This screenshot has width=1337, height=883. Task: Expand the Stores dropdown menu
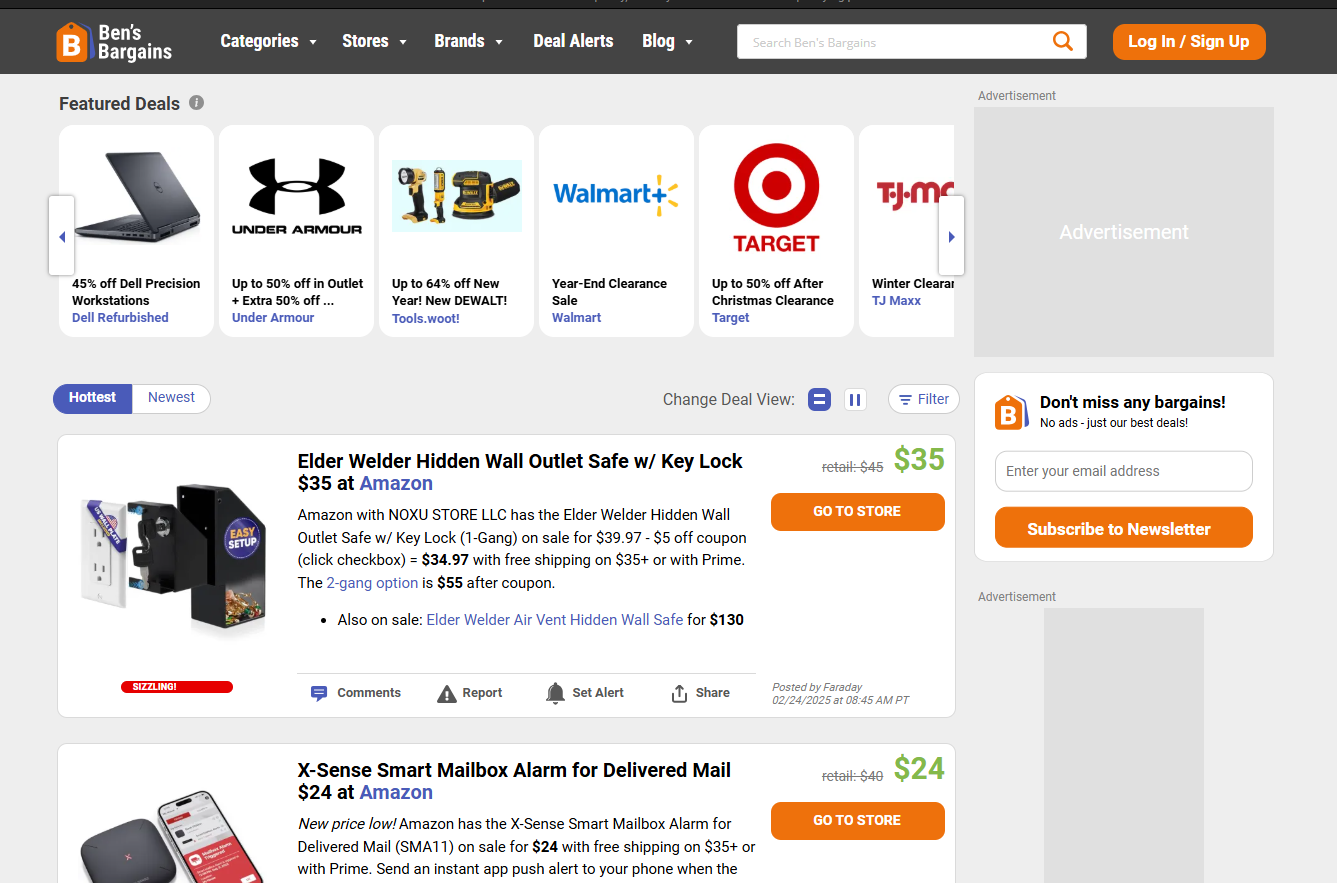[x=374, y=41]
